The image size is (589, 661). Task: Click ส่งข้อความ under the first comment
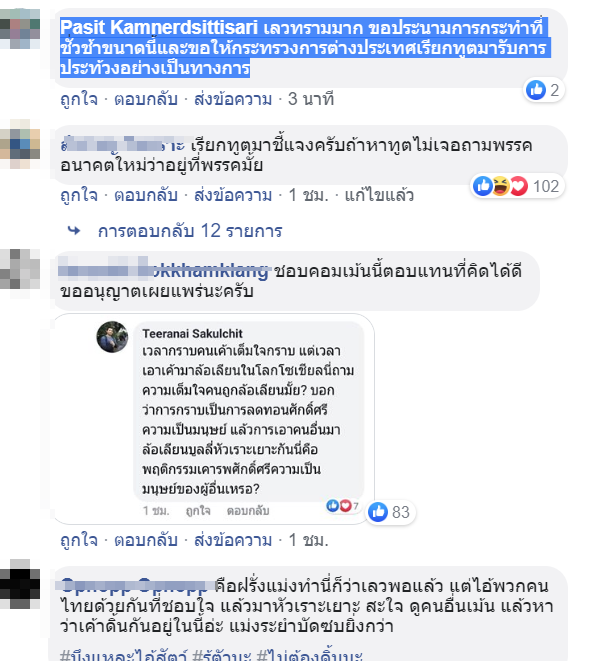coord(233,99)
